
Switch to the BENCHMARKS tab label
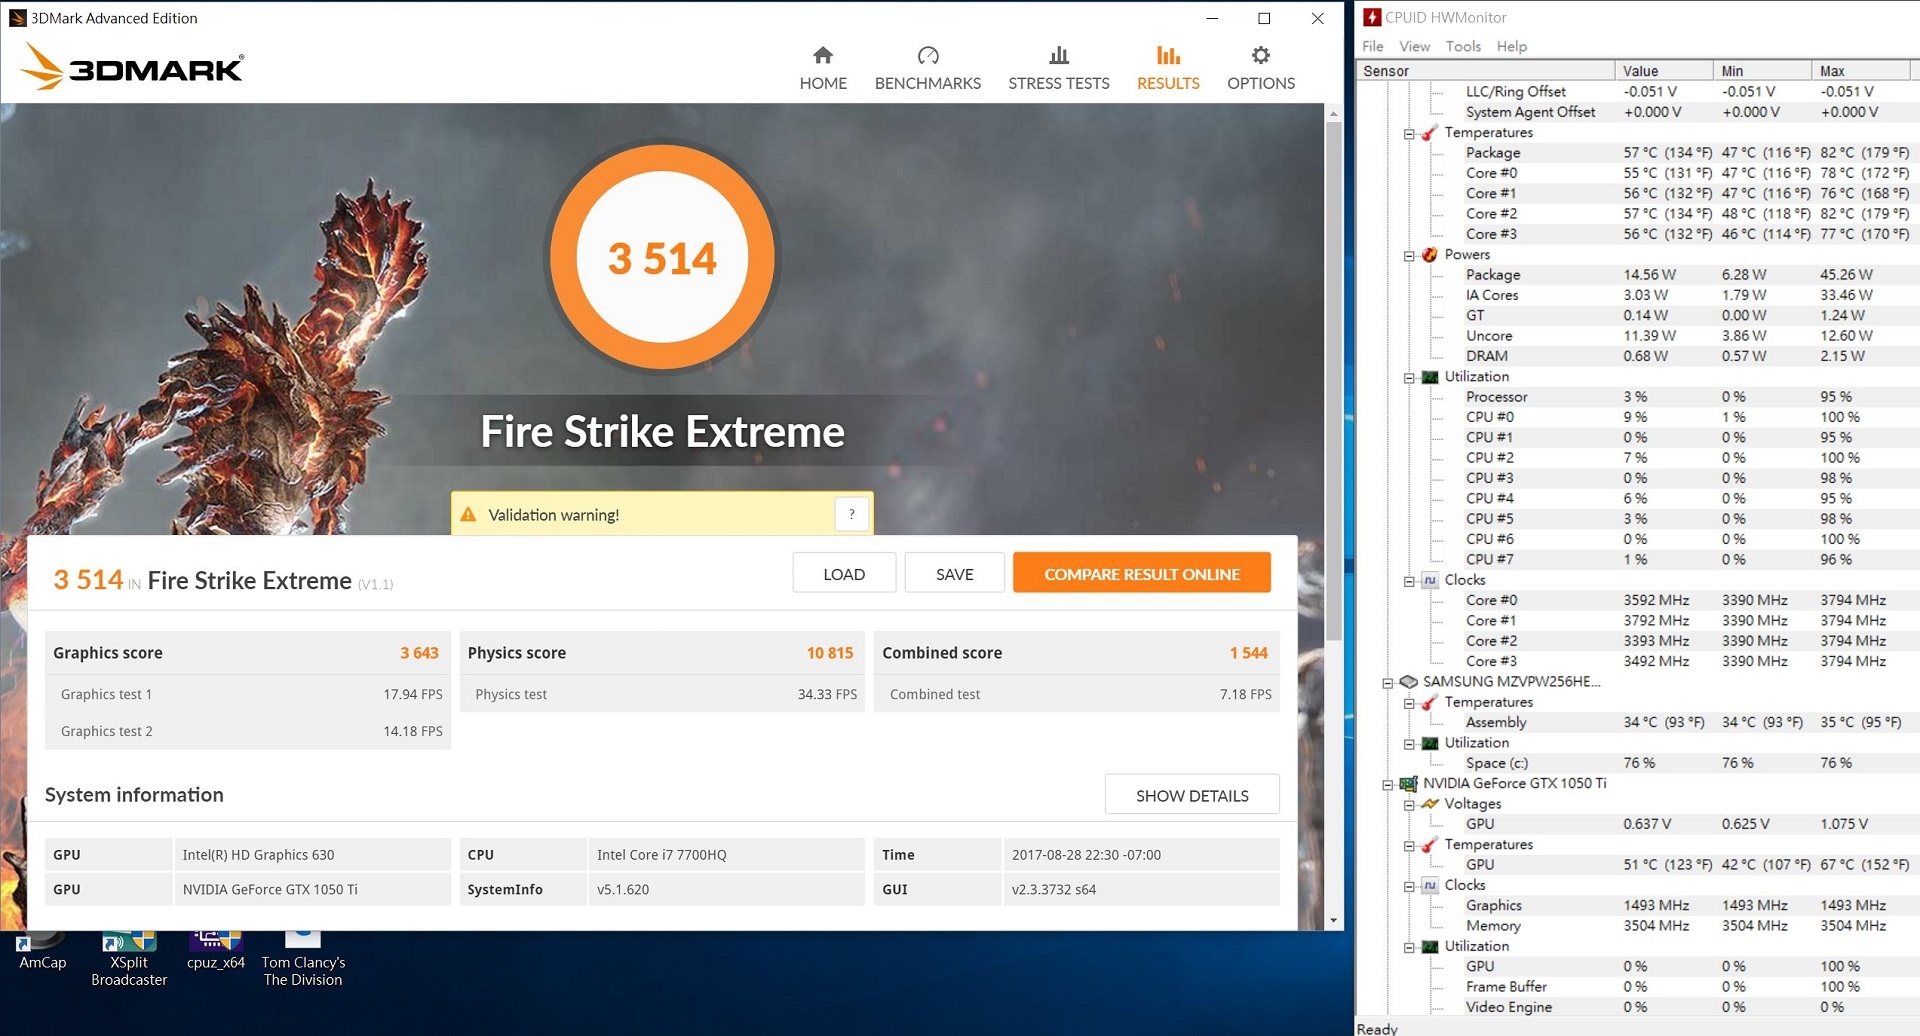tap(928, 83)
